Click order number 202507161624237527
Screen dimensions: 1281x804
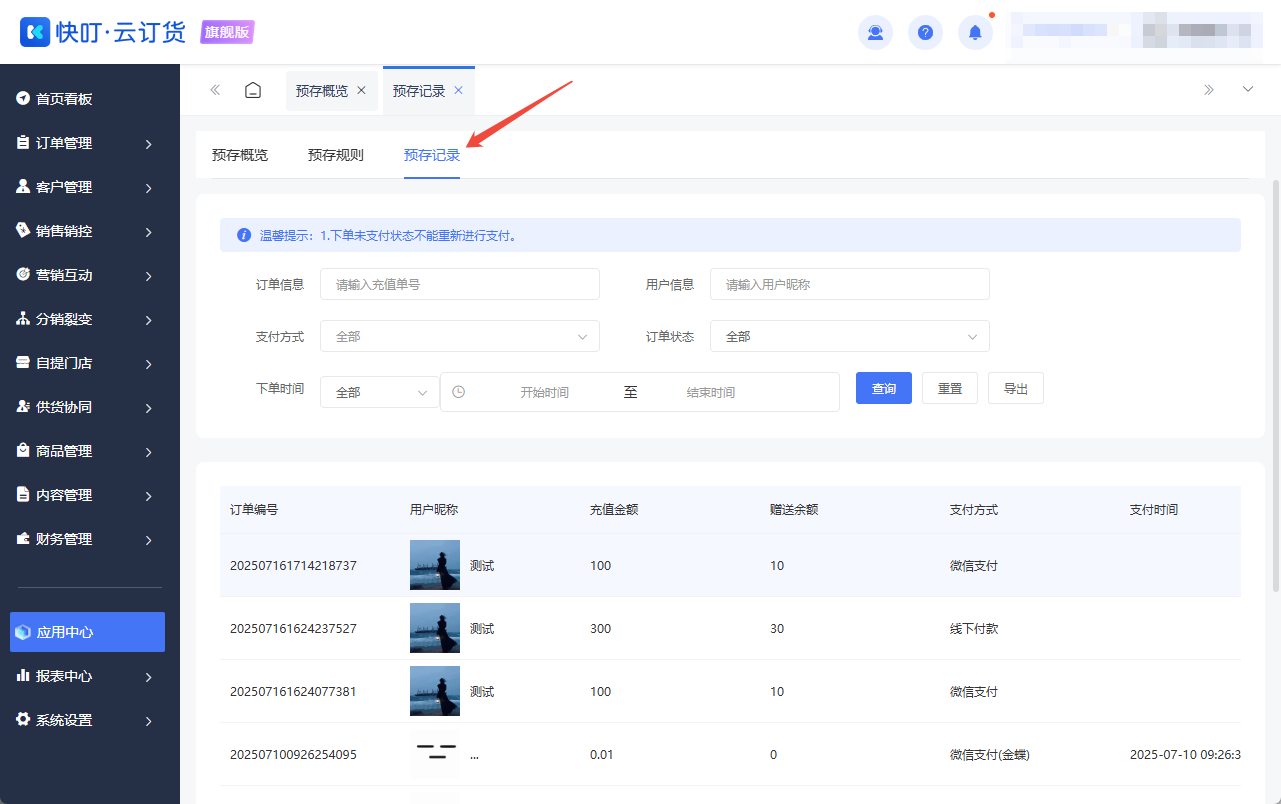(x=293, y=629)
